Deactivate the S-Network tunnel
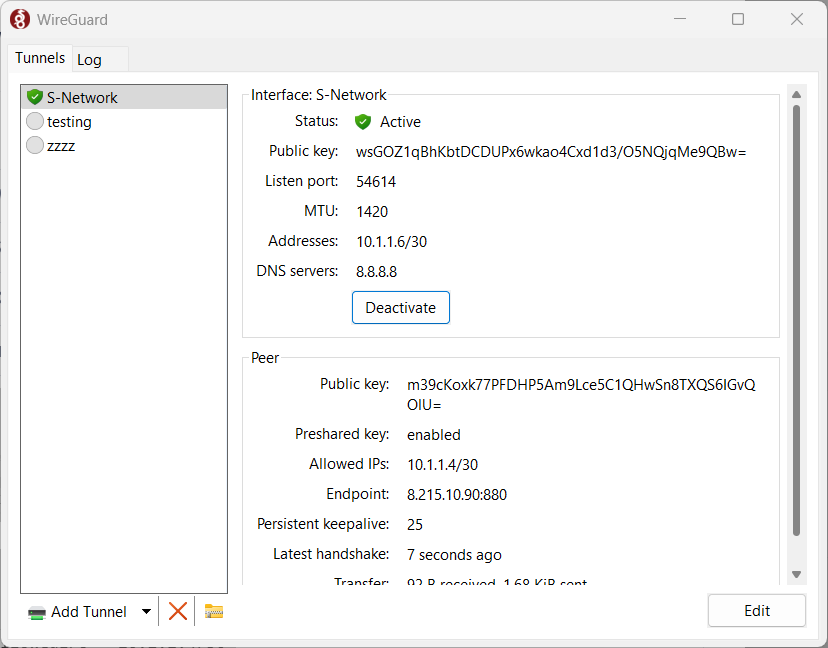Viewport: 828px width, 648px height. (401, 307)
